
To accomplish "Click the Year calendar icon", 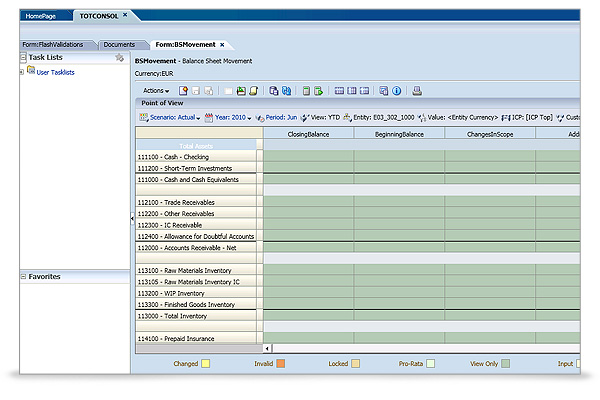I will coord(208,117).
